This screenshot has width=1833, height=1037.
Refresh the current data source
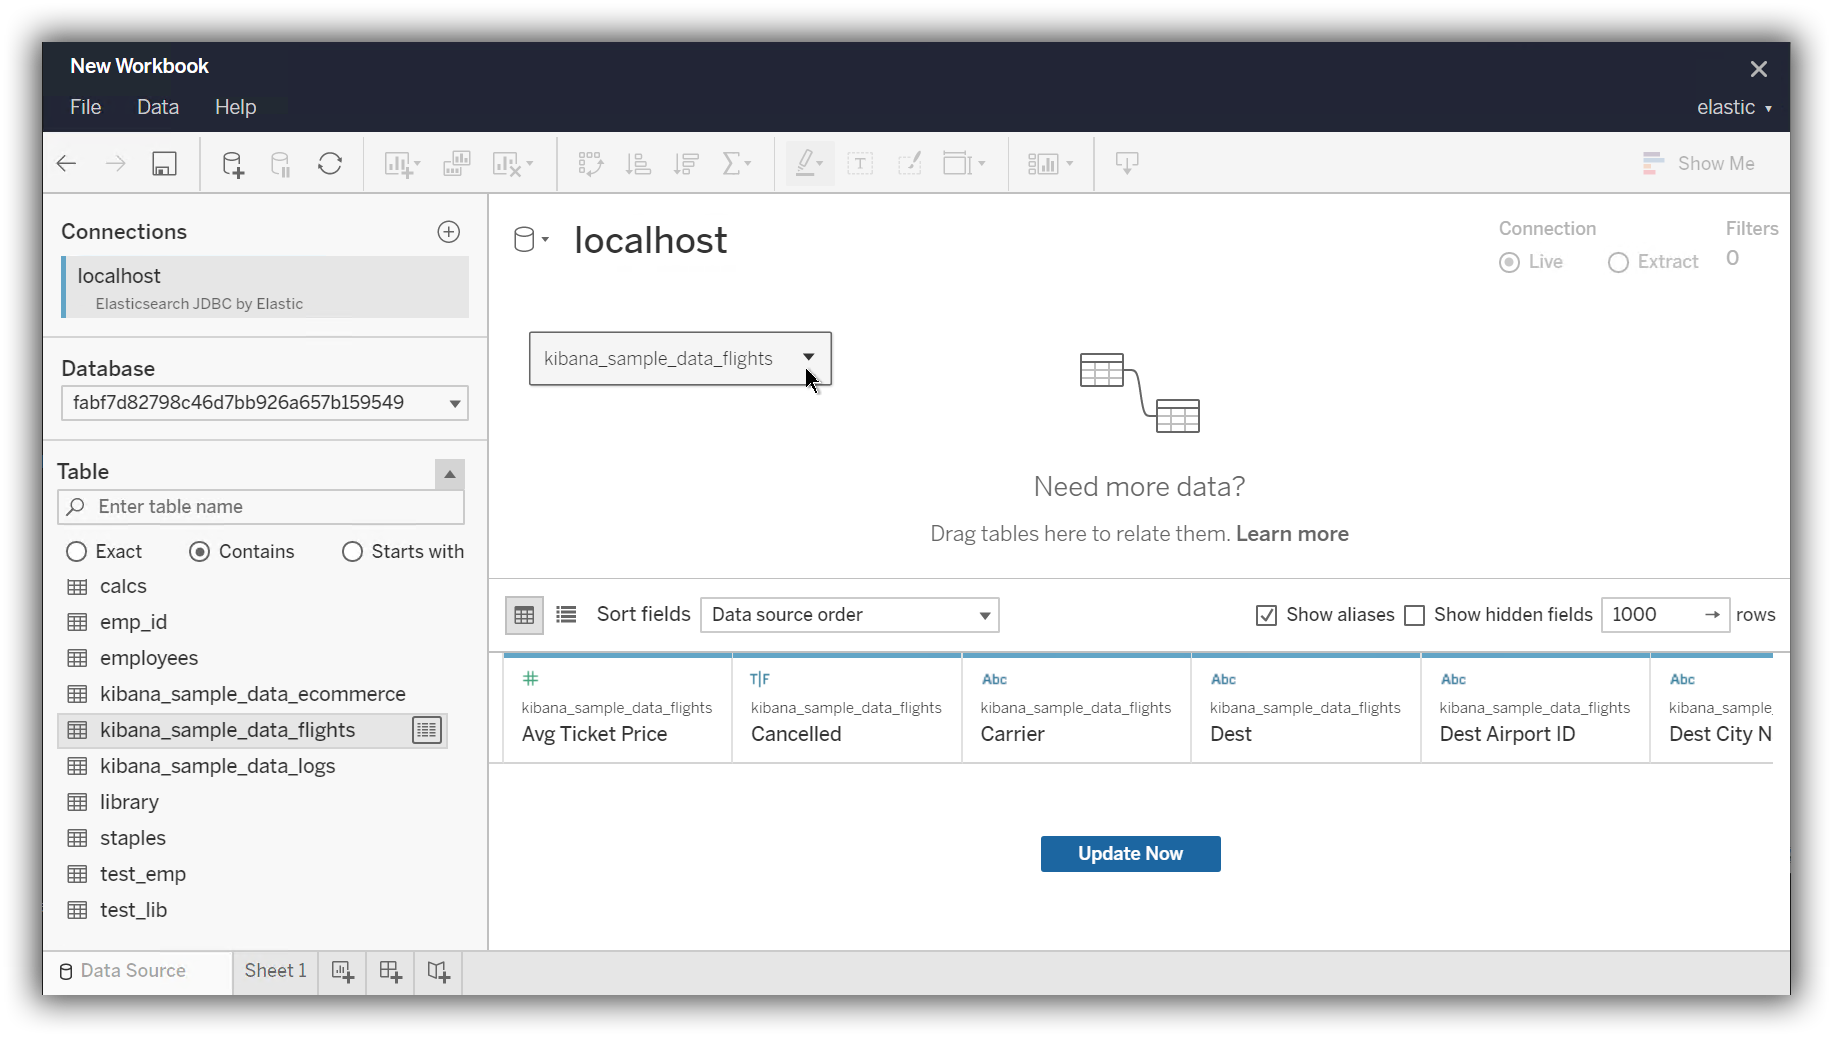[x=330, y=163]
